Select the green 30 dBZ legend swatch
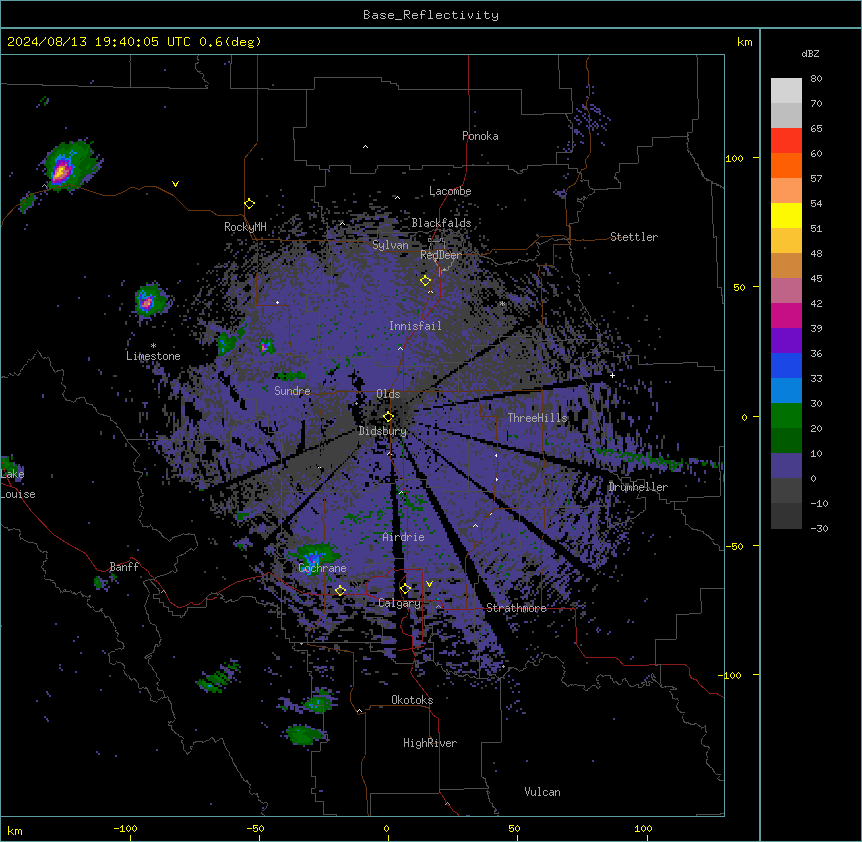 tap(786, 416)
